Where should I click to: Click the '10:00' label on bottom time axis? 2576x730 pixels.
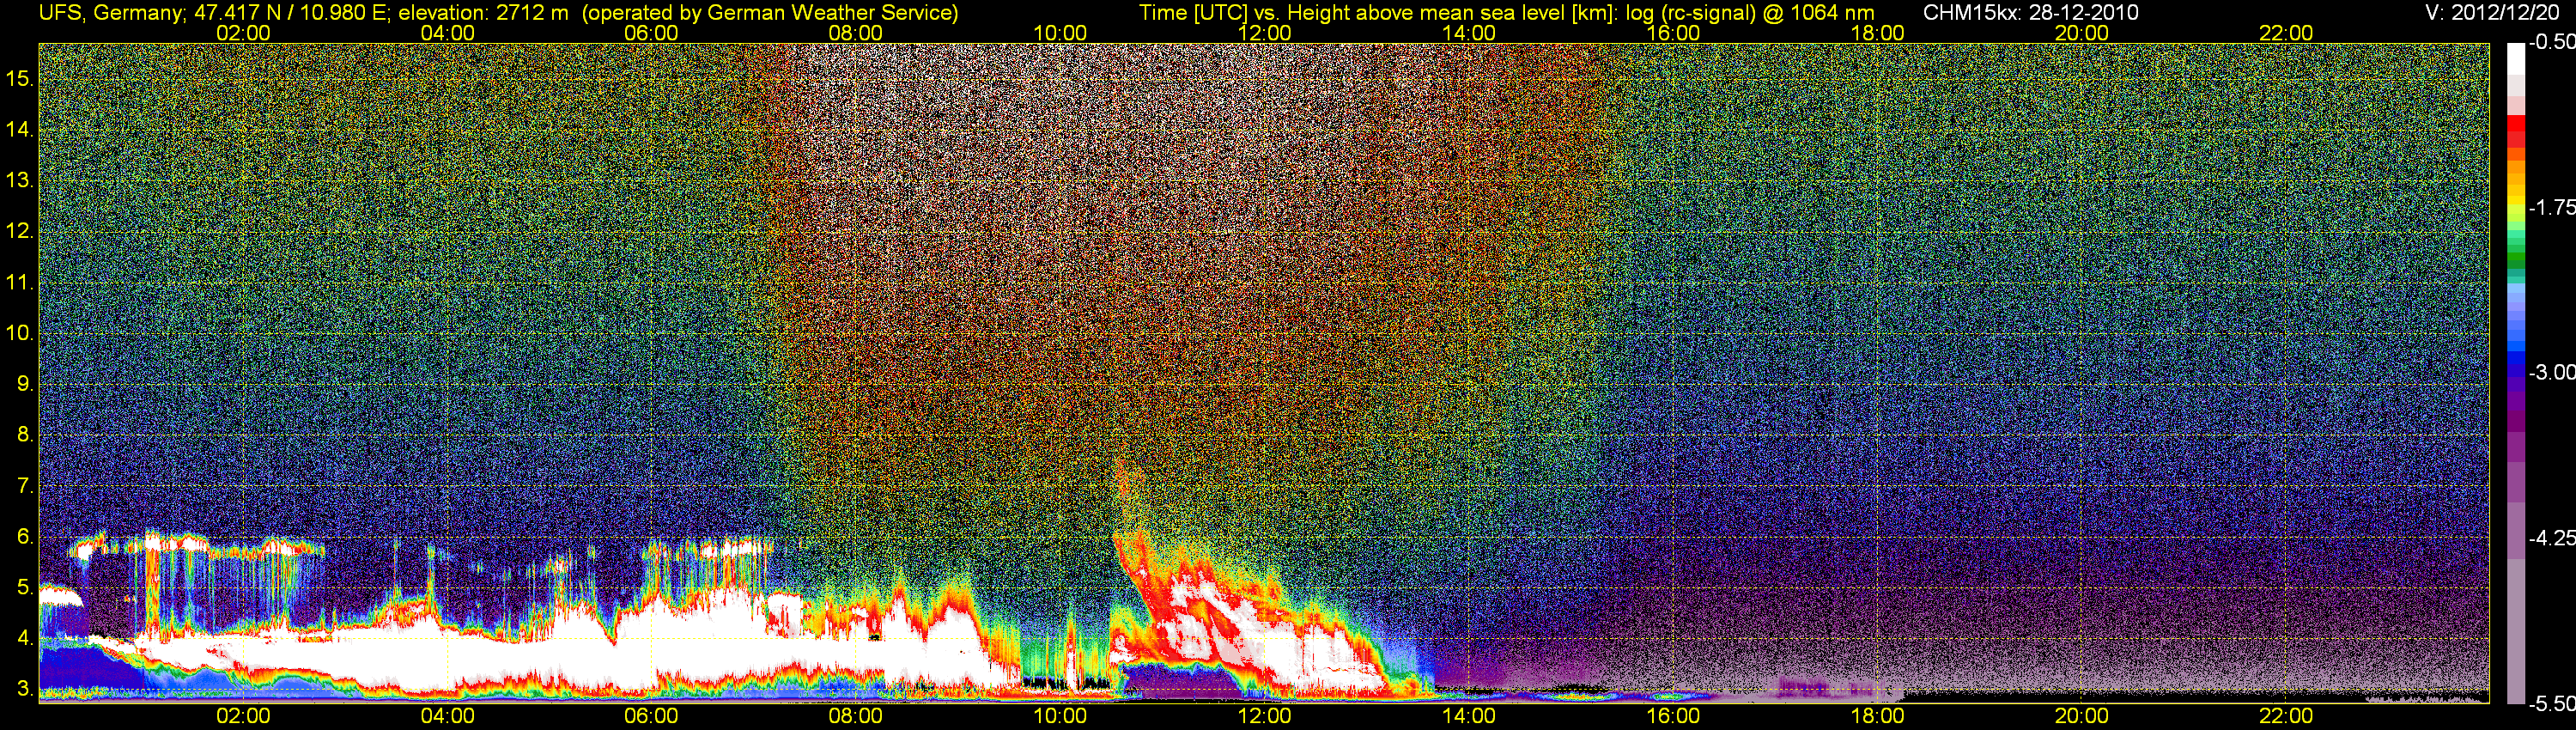tap(1060, 716)
